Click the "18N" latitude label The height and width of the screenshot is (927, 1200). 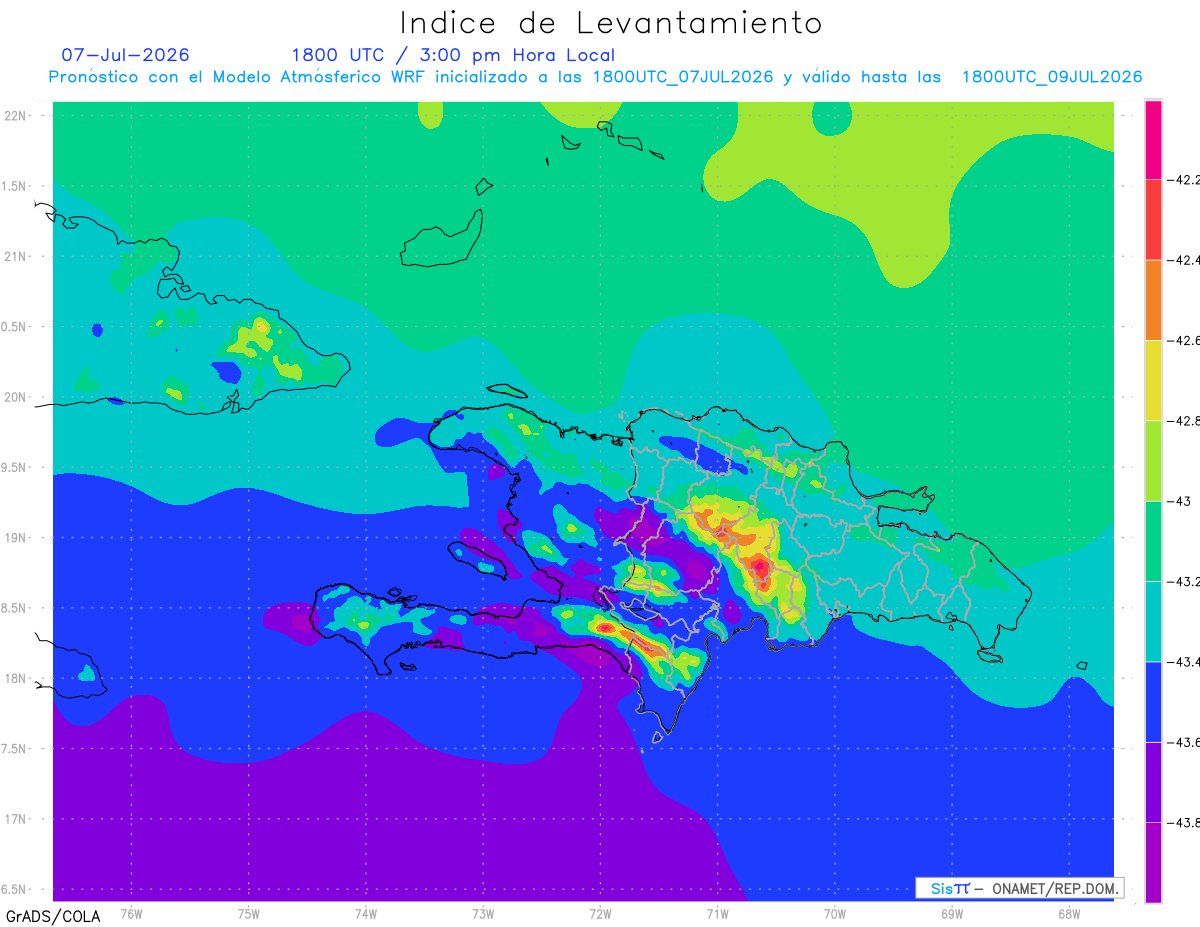coord(17,679)
